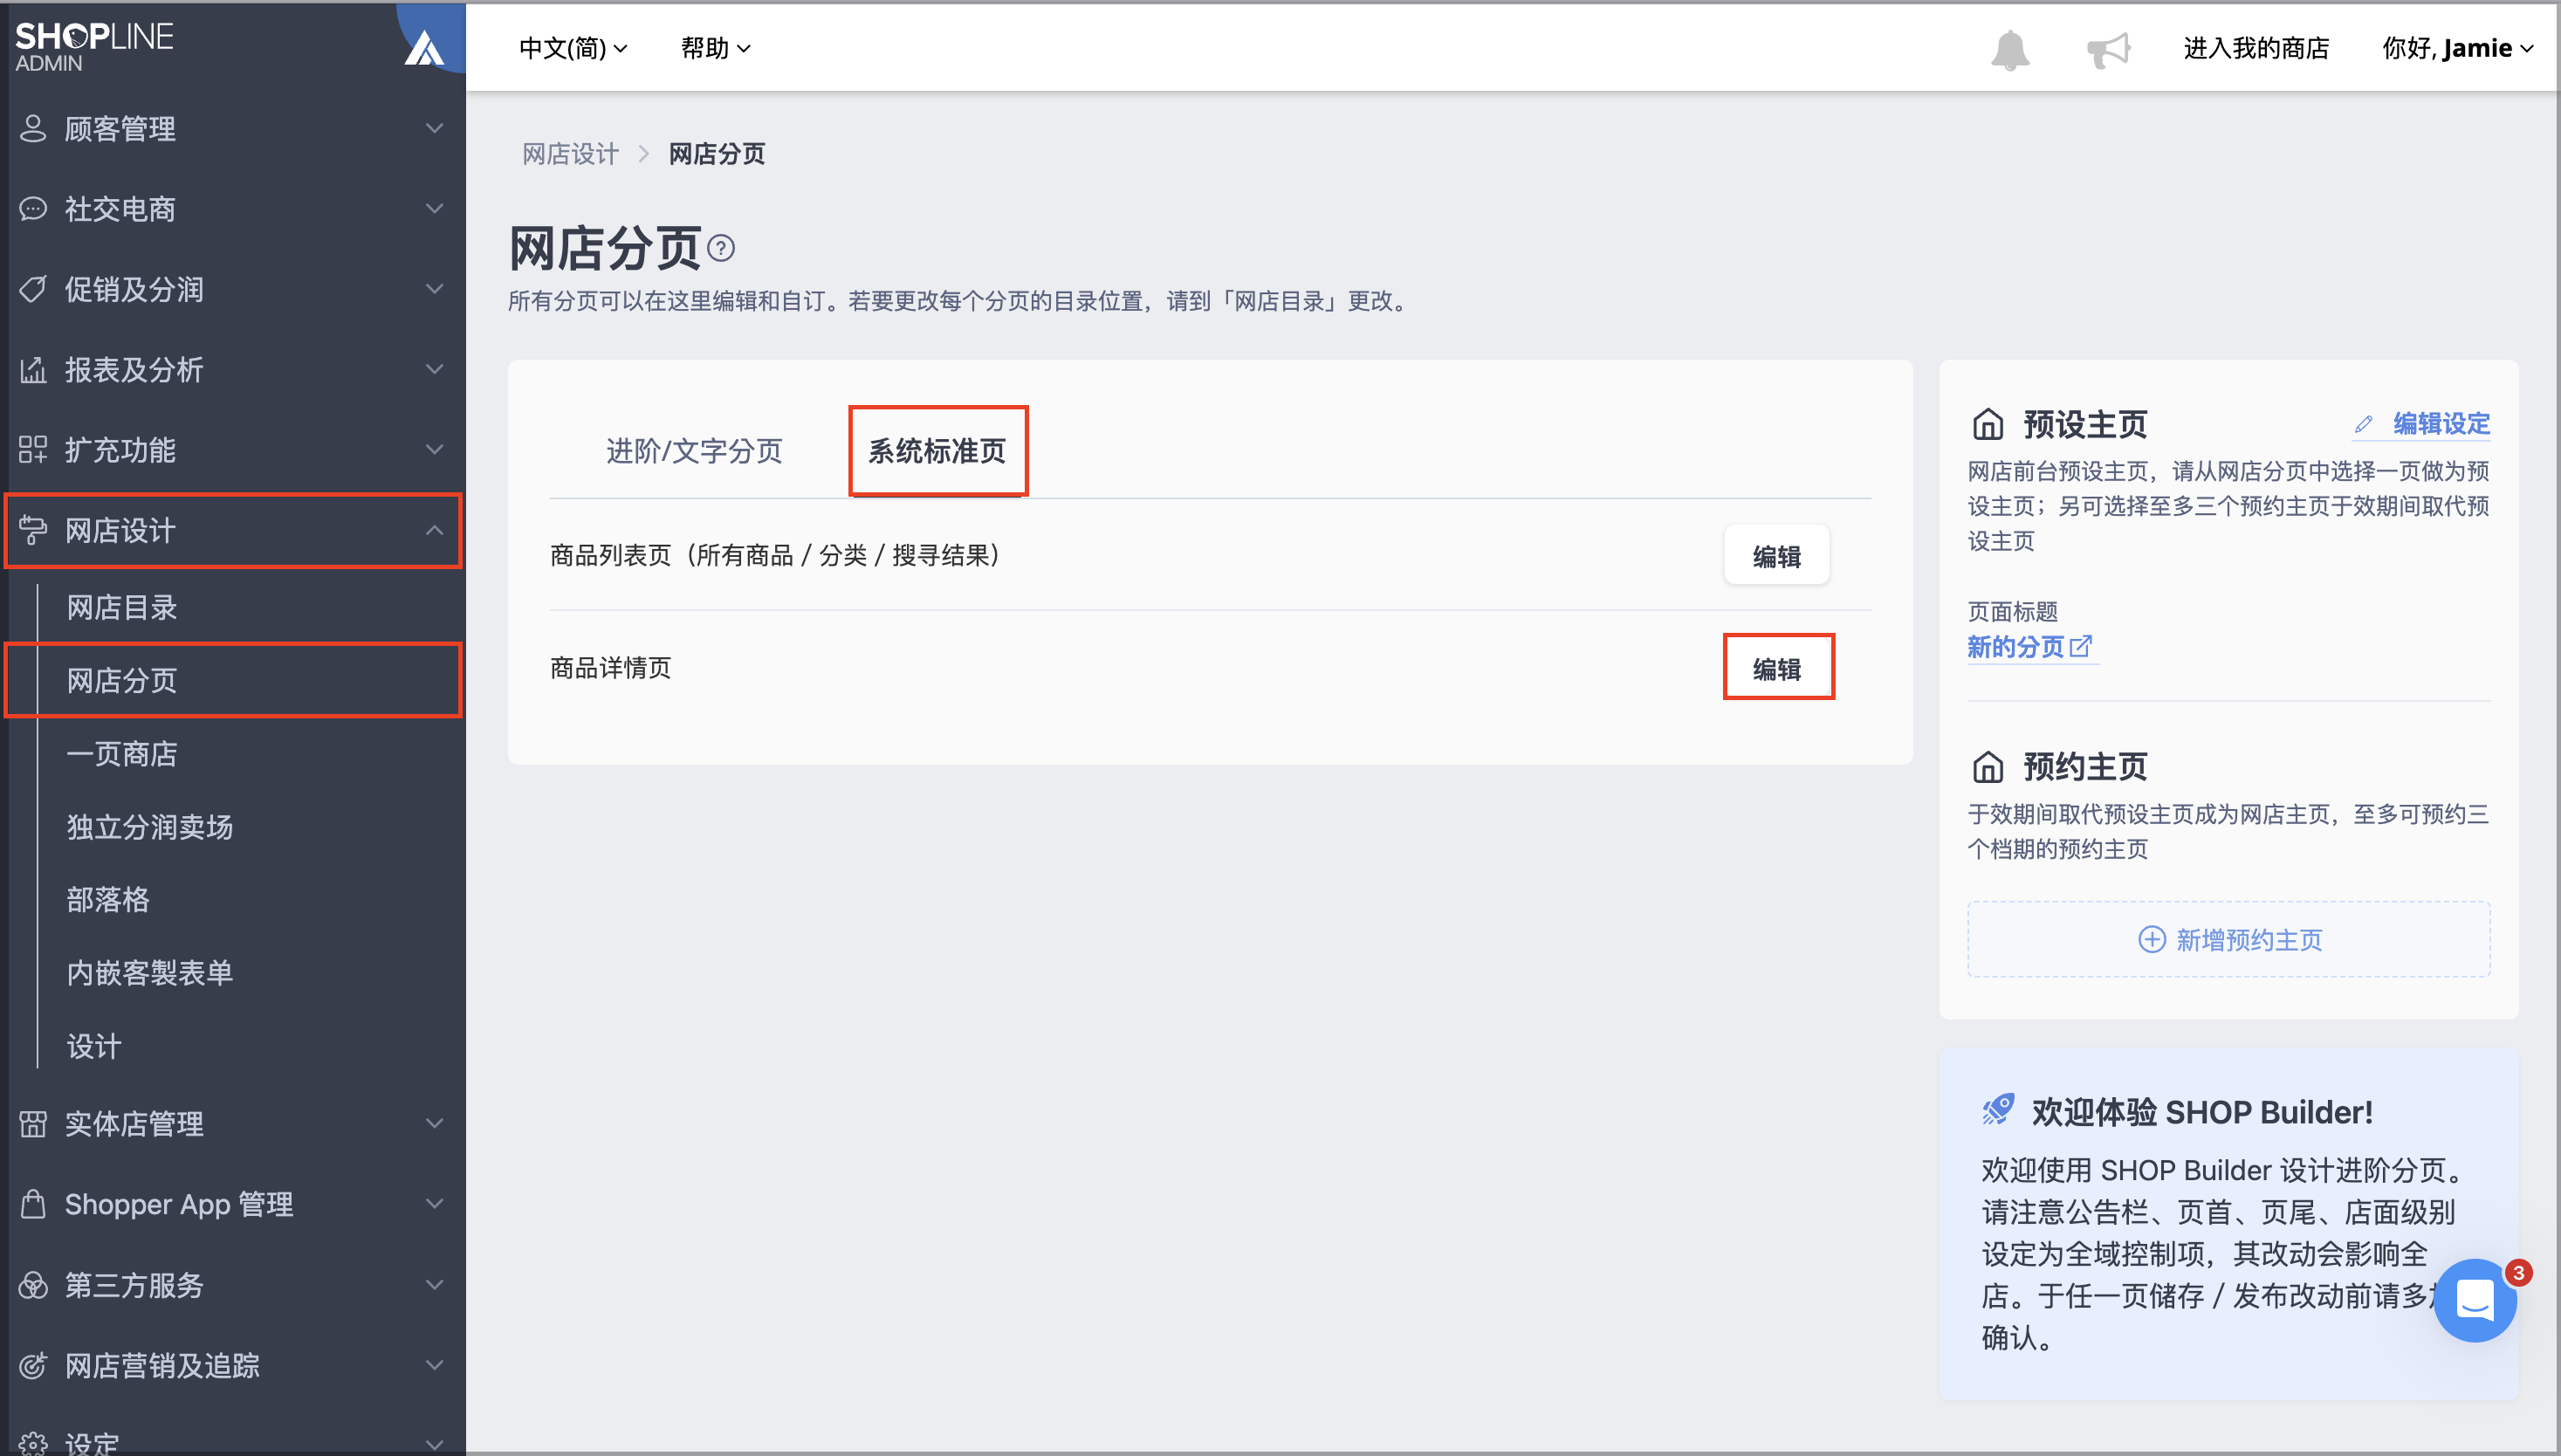Image resolution: width=2561 pixels, height=1456 pixels.
Task: Click the help question mark beside 网店分页
Action: point(721,248)
